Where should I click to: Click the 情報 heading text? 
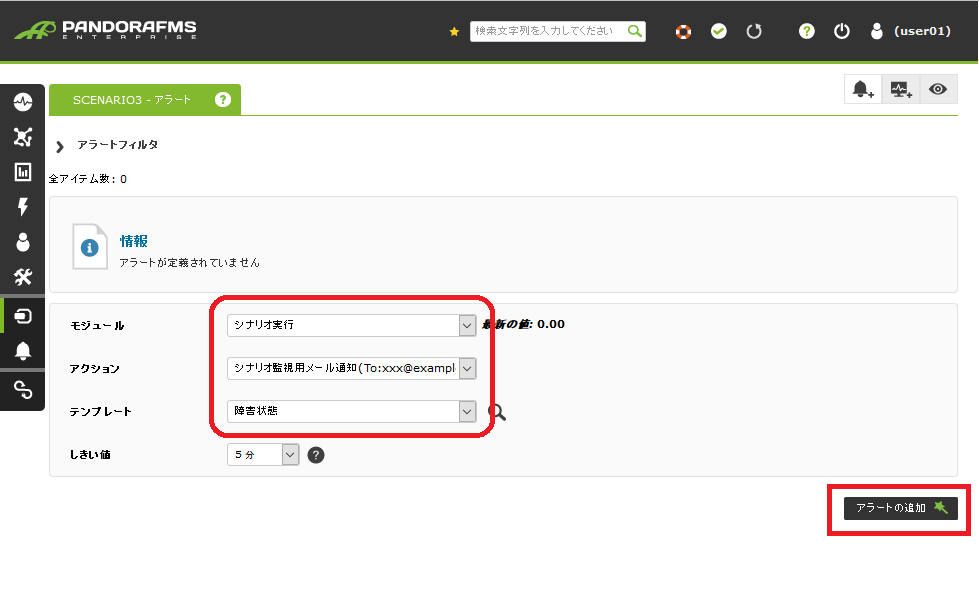click(134, 241)
